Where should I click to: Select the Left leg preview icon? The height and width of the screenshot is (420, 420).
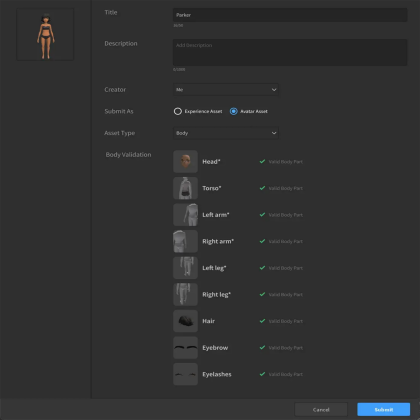[185, 268]
